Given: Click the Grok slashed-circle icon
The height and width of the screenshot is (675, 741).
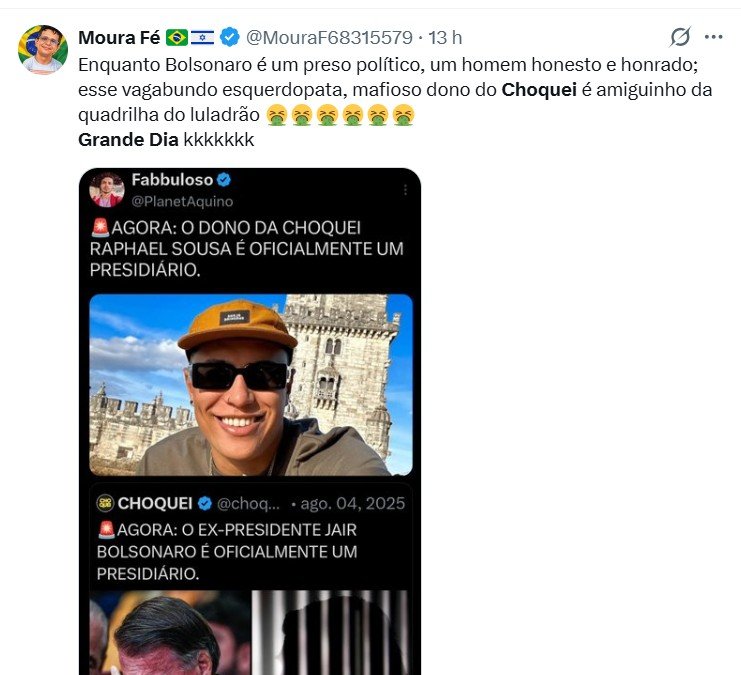Looking at the screenshot, I should pyautogui.click(x=680, y=37).
